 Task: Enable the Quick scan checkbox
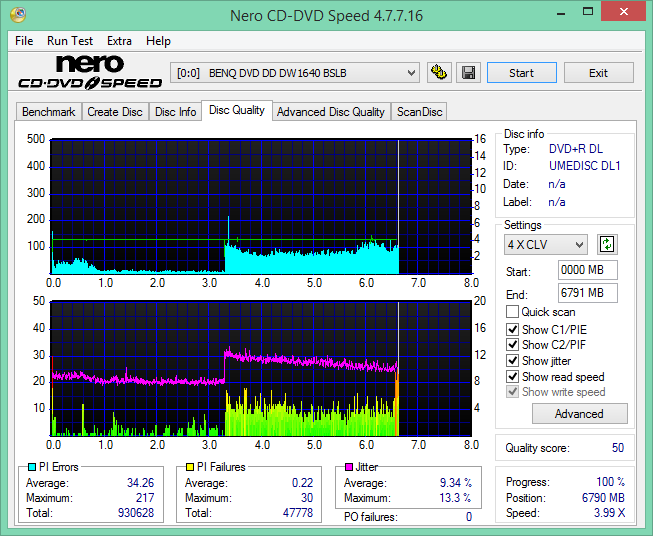(512, 312)
